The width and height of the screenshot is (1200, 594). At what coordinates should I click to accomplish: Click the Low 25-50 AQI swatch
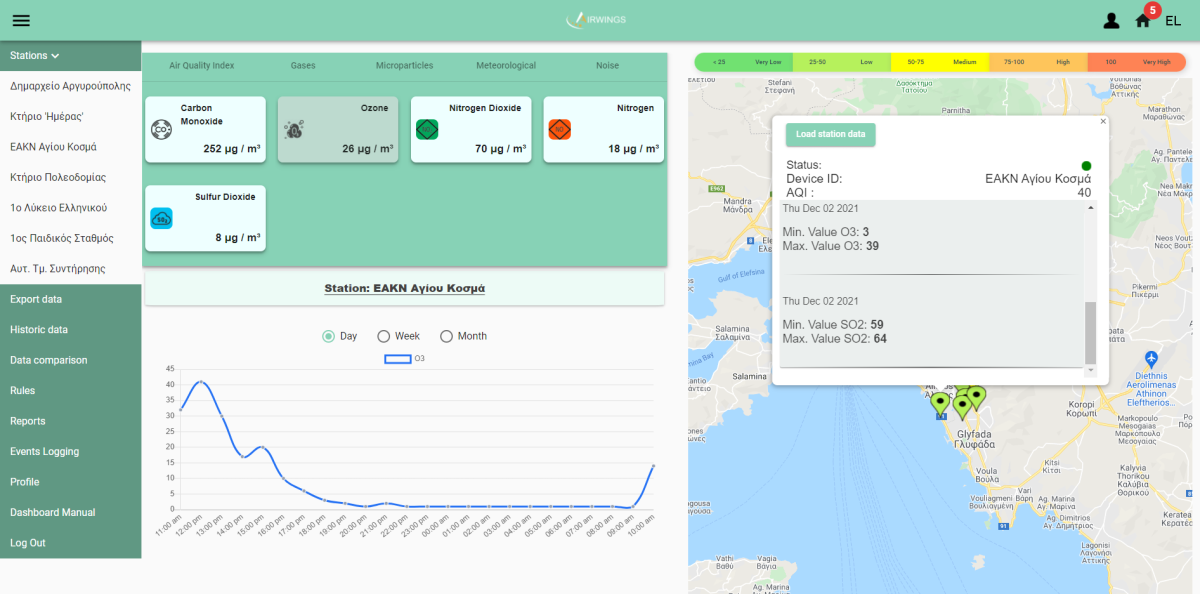(x=842, y=62)
